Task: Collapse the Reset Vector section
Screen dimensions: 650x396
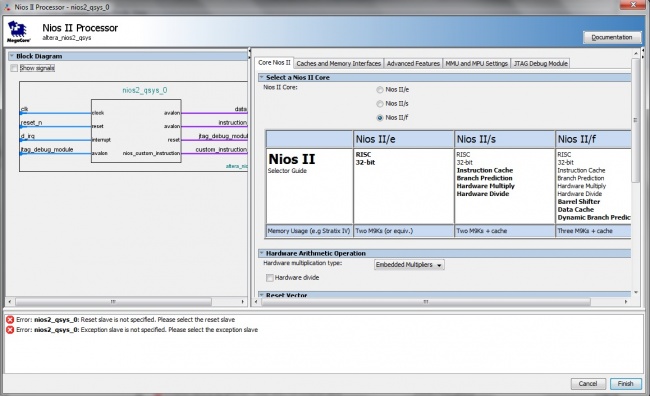Action: point(262,295)
